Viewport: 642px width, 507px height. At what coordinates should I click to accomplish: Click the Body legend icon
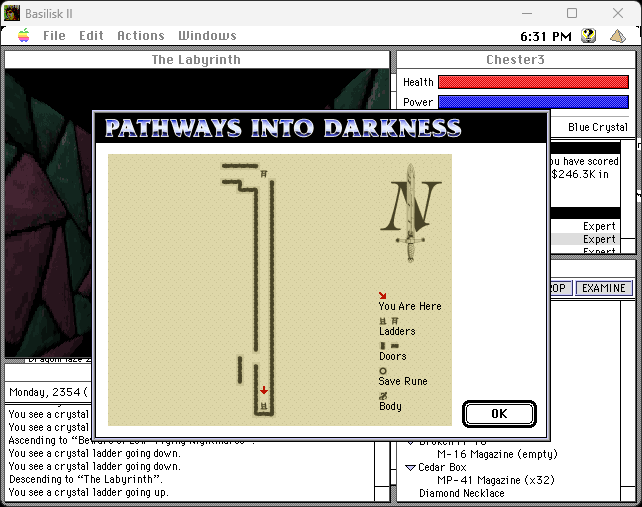coord(383,396)
